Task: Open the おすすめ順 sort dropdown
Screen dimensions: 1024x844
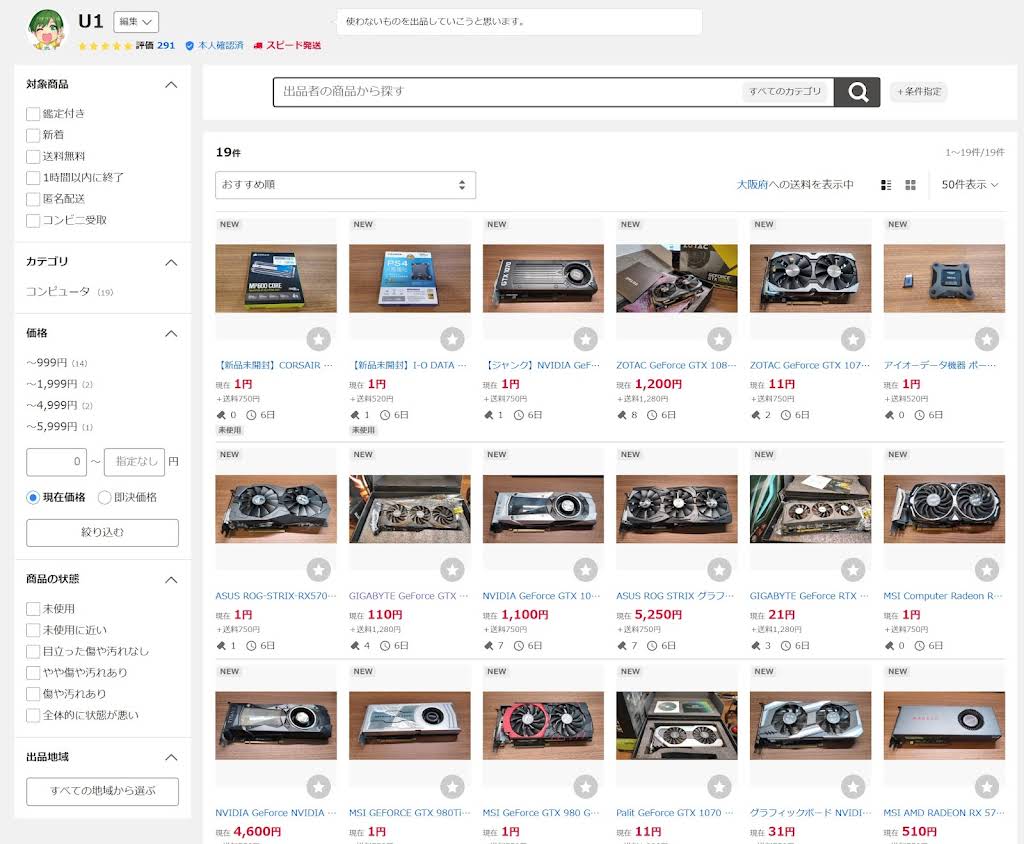Action: (345, 185)
